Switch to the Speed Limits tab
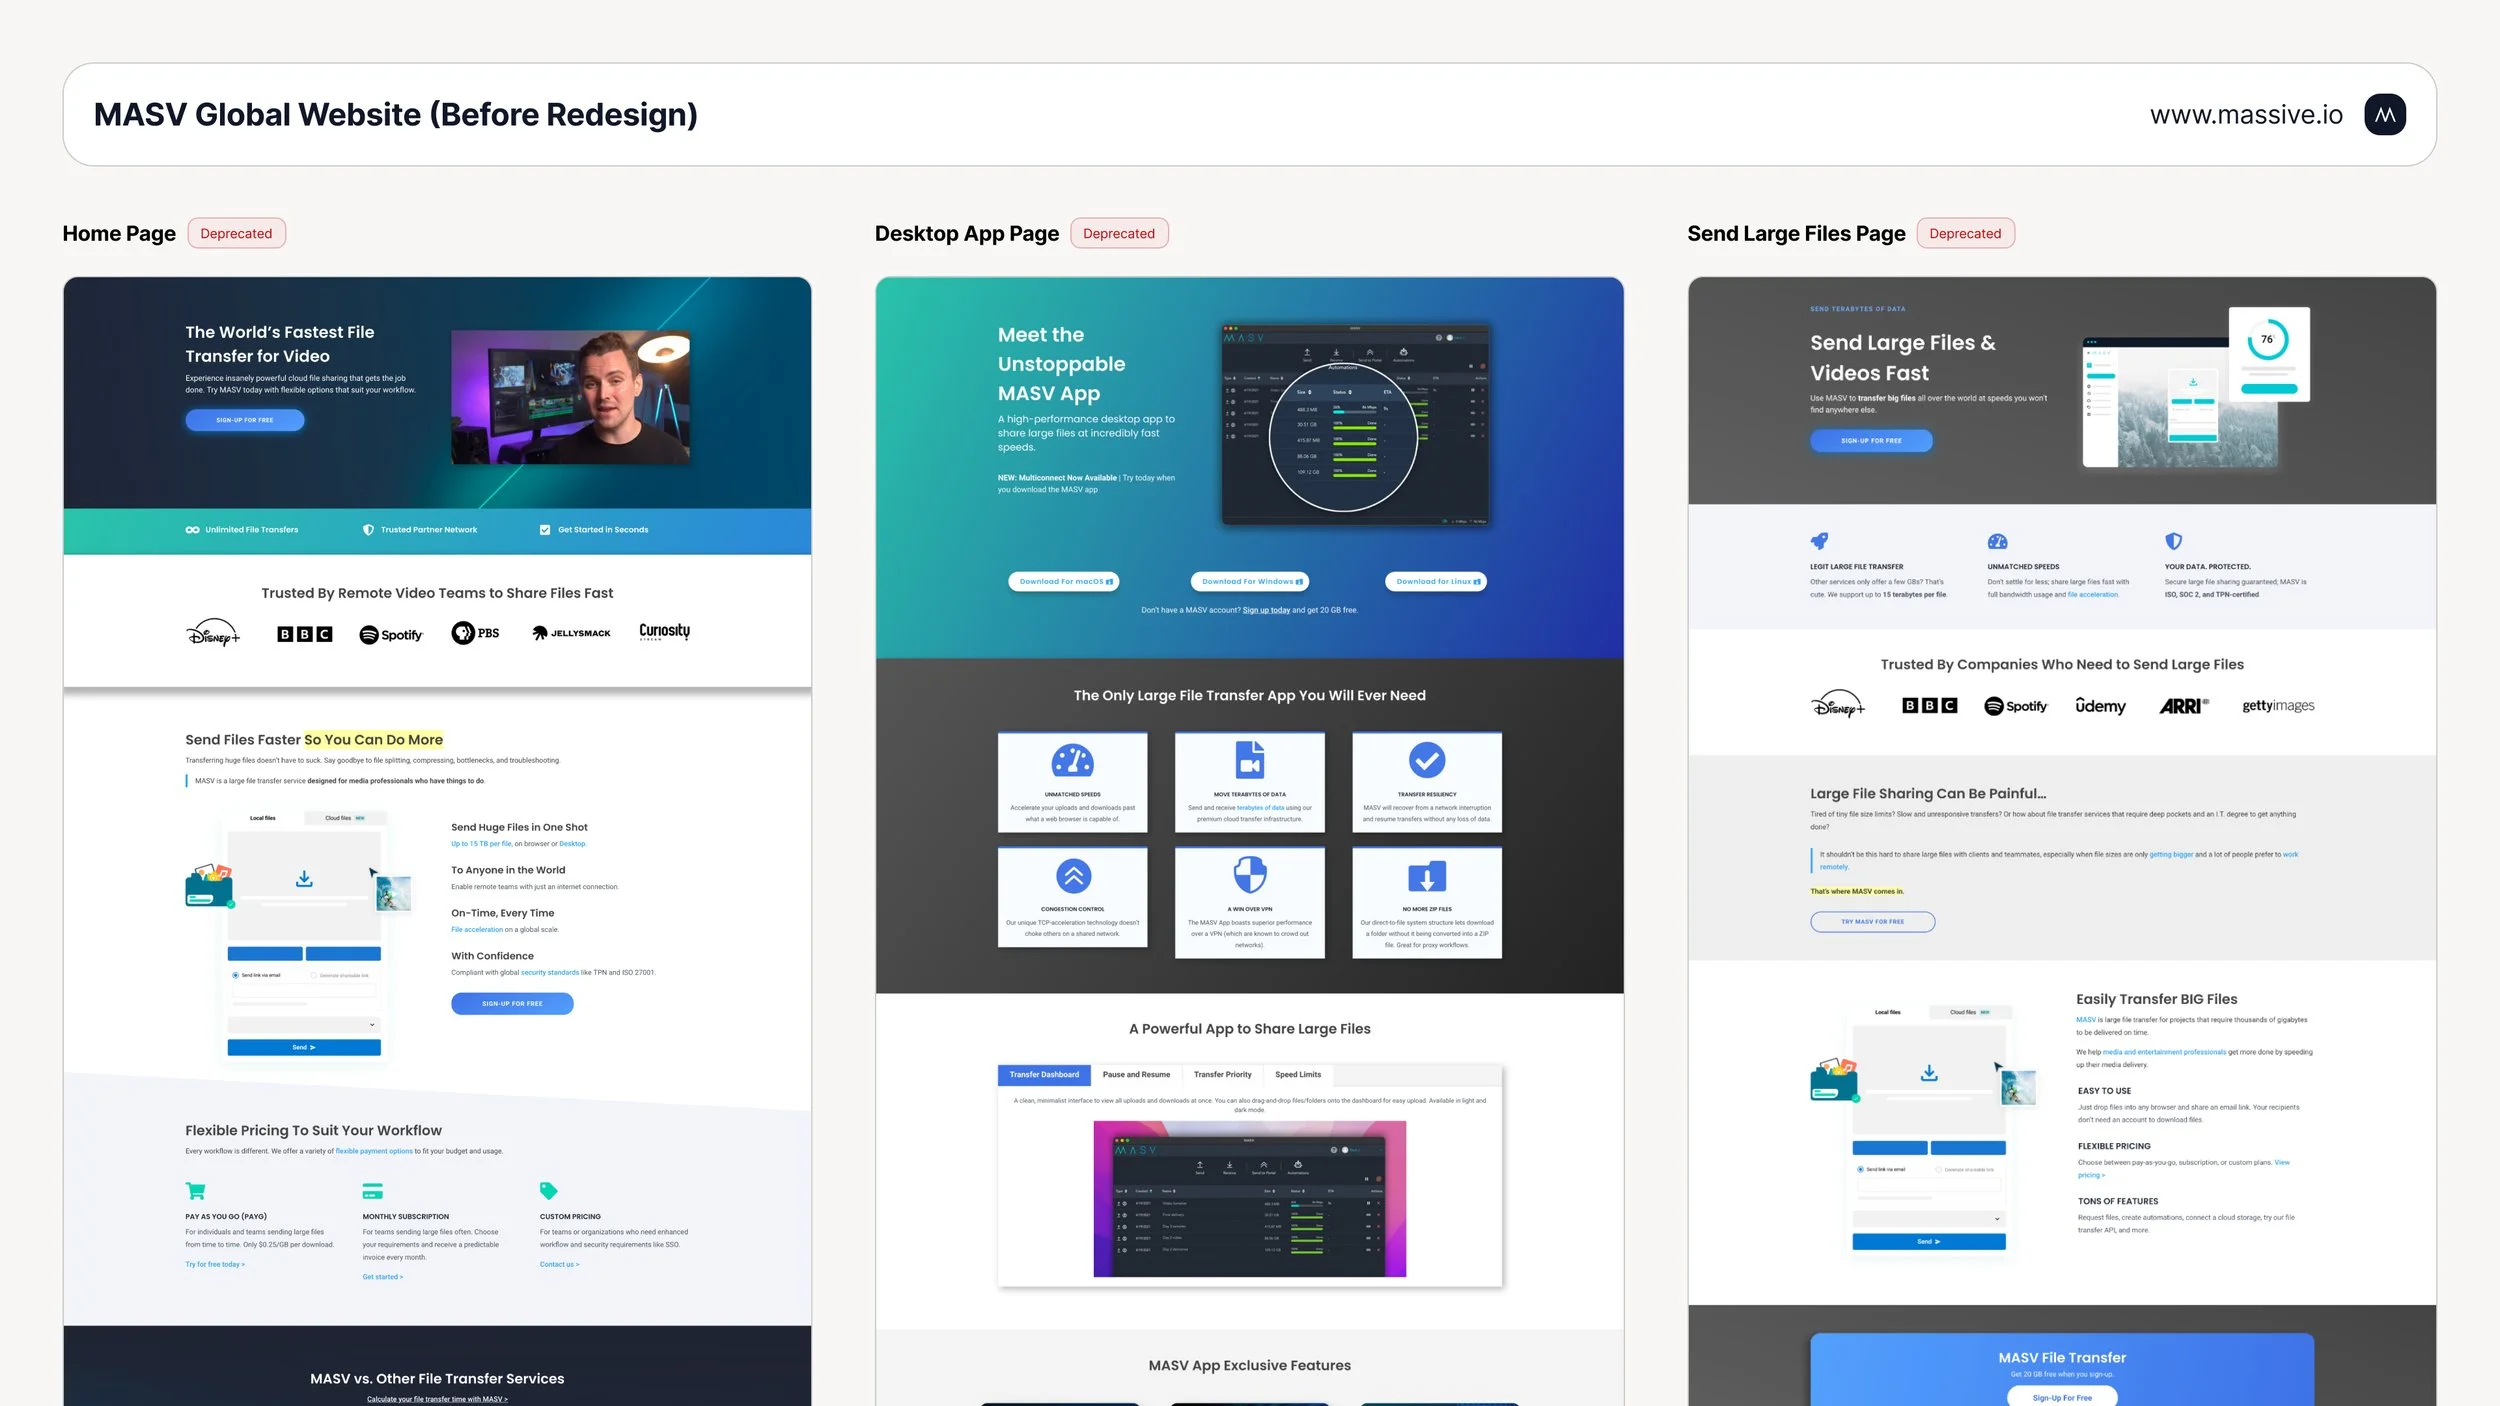 pos(1298,1075)
